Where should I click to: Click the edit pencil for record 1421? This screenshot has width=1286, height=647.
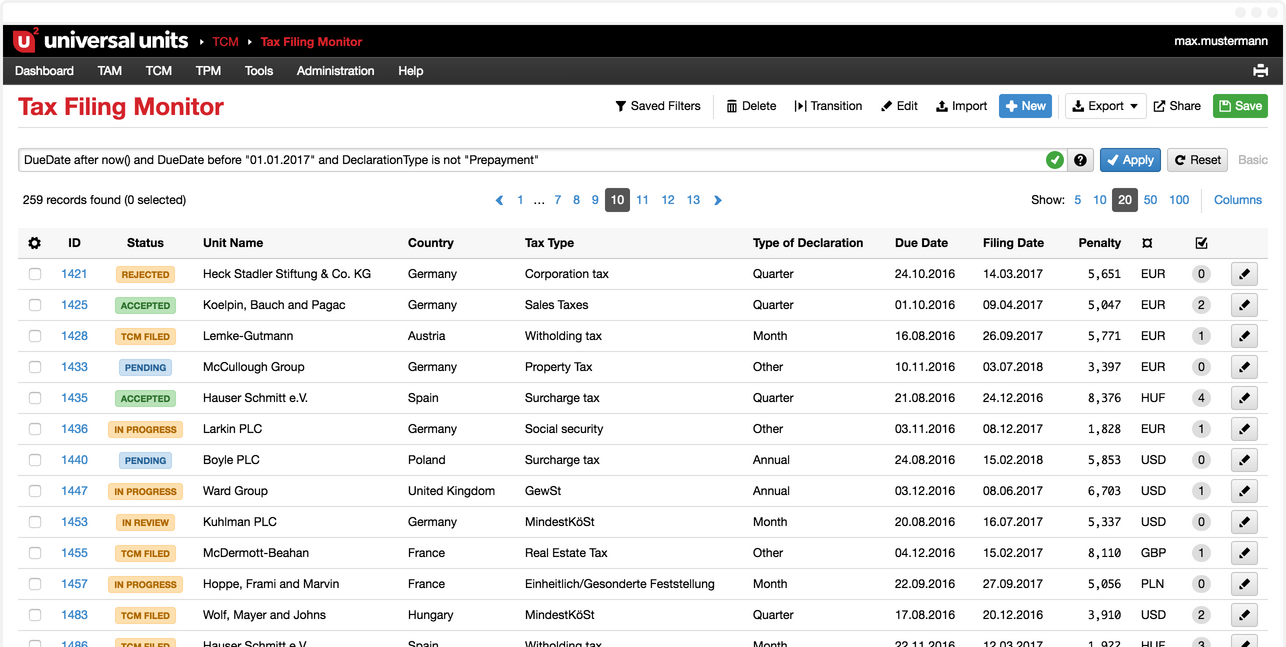[x=1243, y=273]
